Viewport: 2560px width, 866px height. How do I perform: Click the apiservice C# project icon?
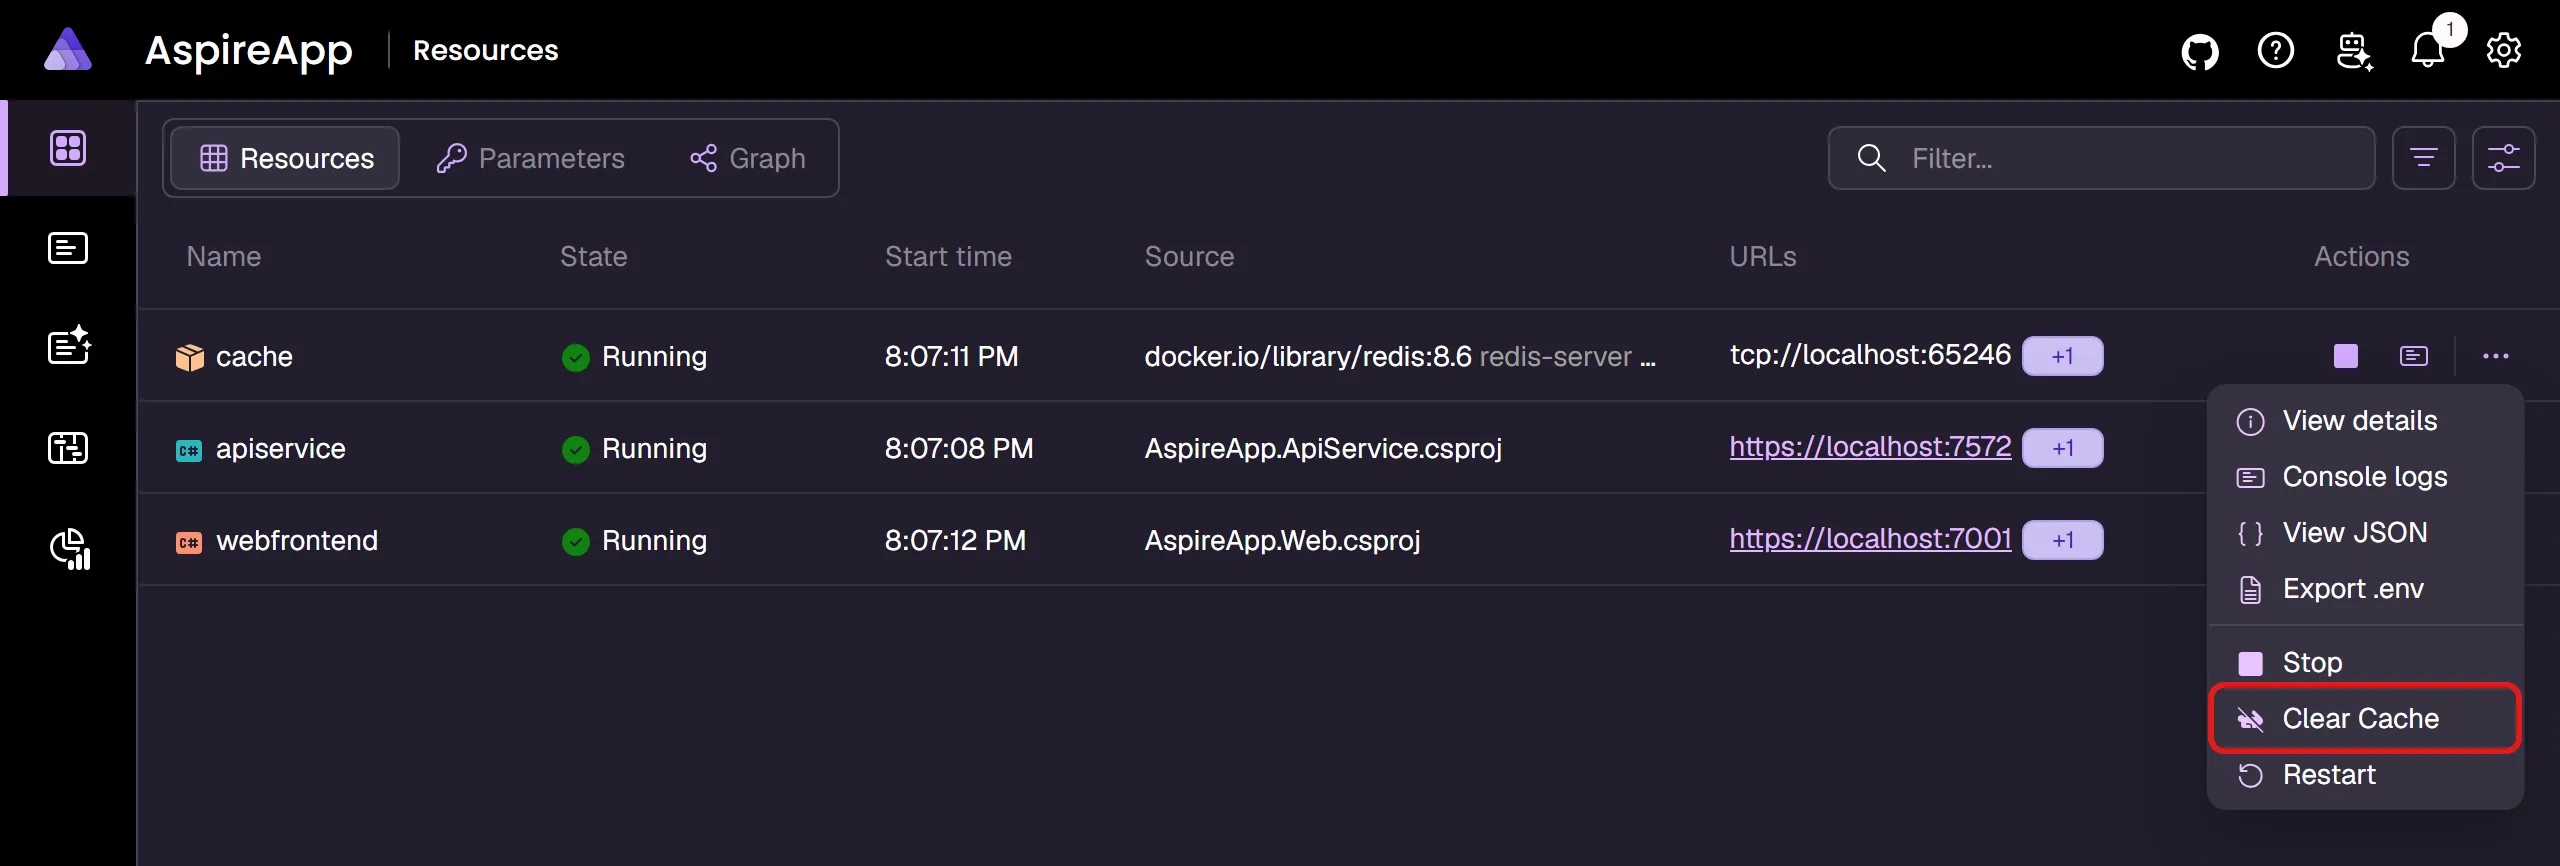[189, 450]
